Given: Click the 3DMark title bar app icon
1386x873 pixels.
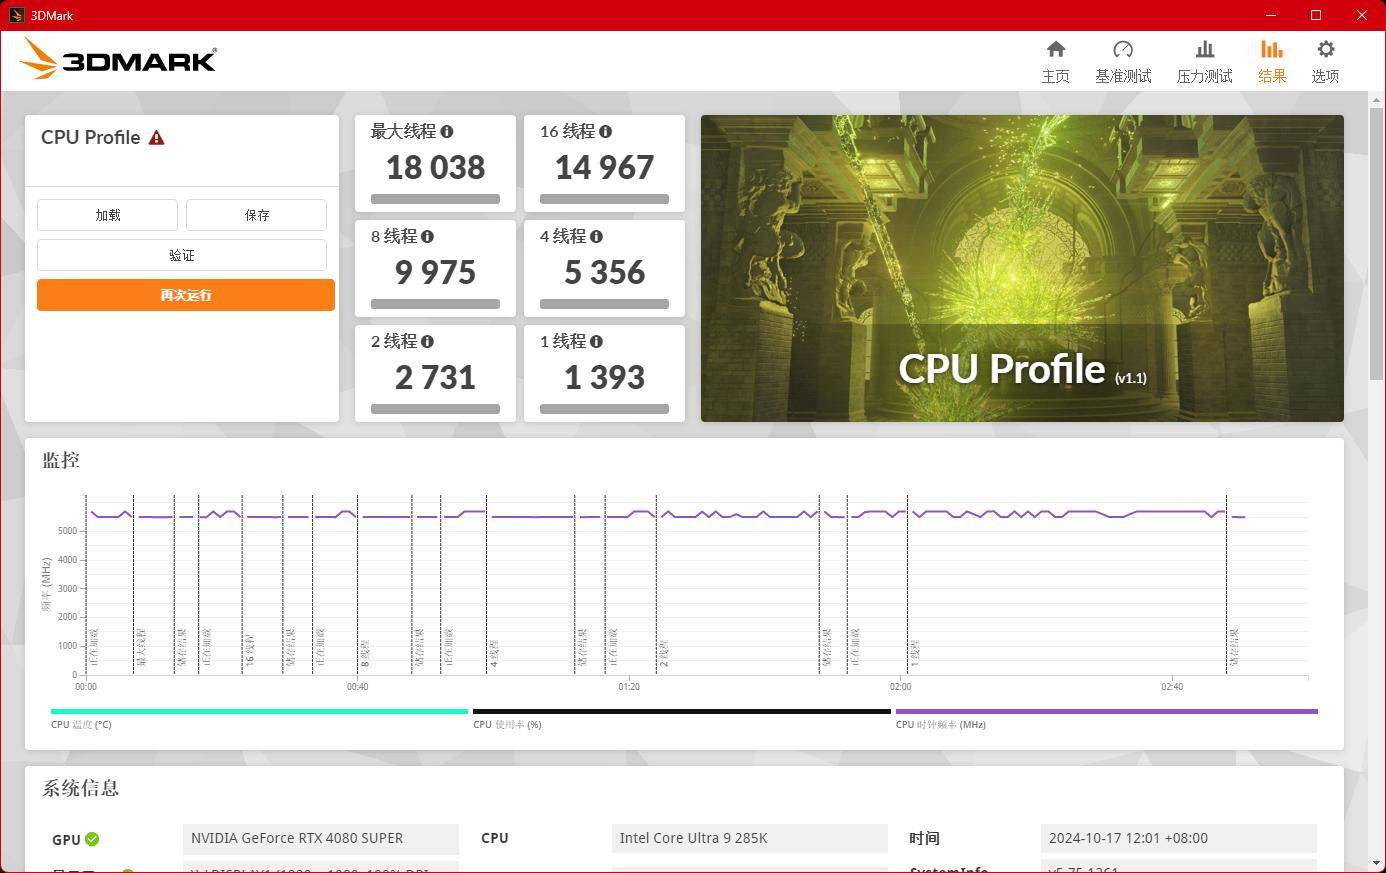Looking at the screenshot, I should tap(16, 15).
